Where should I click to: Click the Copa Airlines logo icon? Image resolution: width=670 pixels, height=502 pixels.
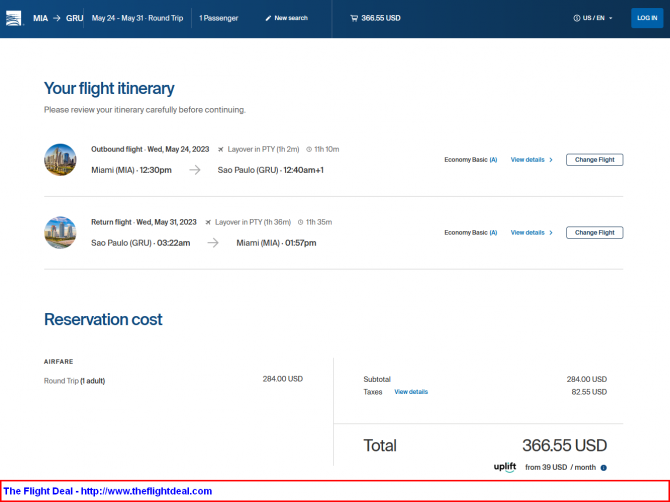pos(13,18)
